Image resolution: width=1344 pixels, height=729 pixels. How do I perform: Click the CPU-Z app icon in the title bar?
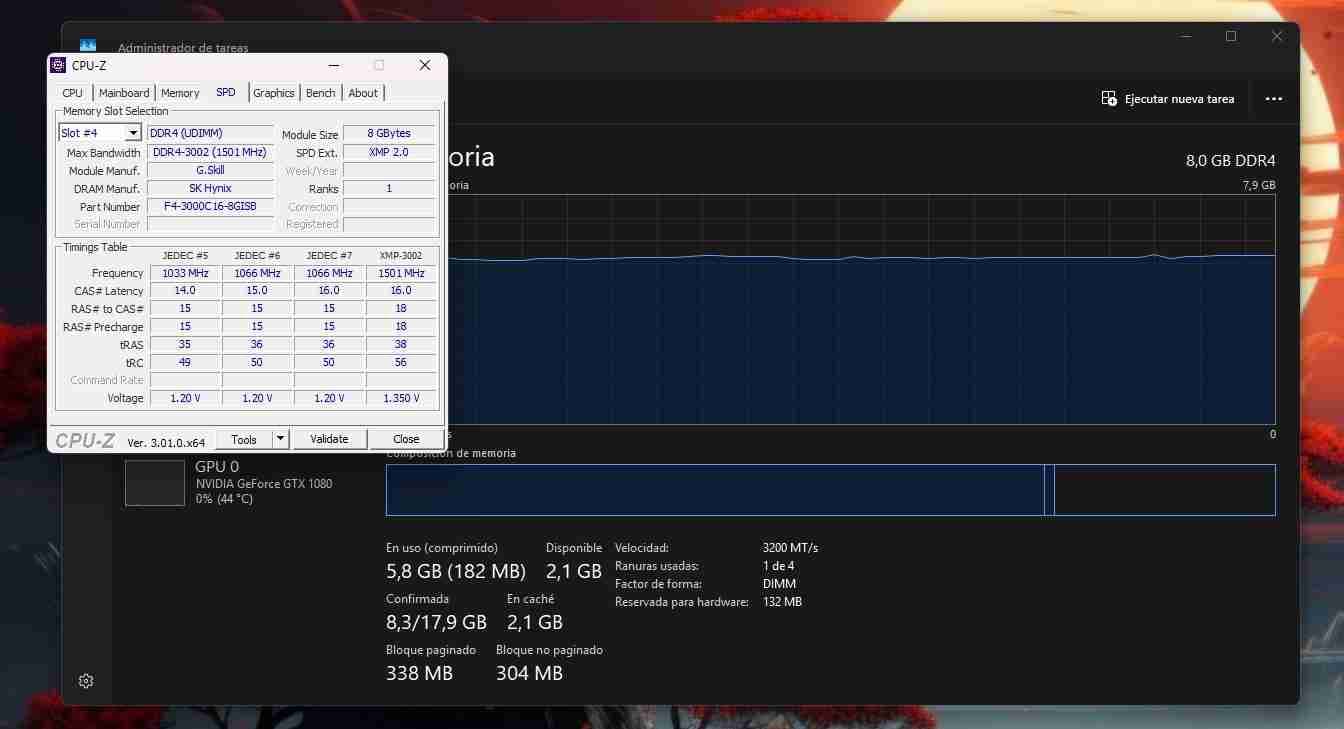point(58,65)
